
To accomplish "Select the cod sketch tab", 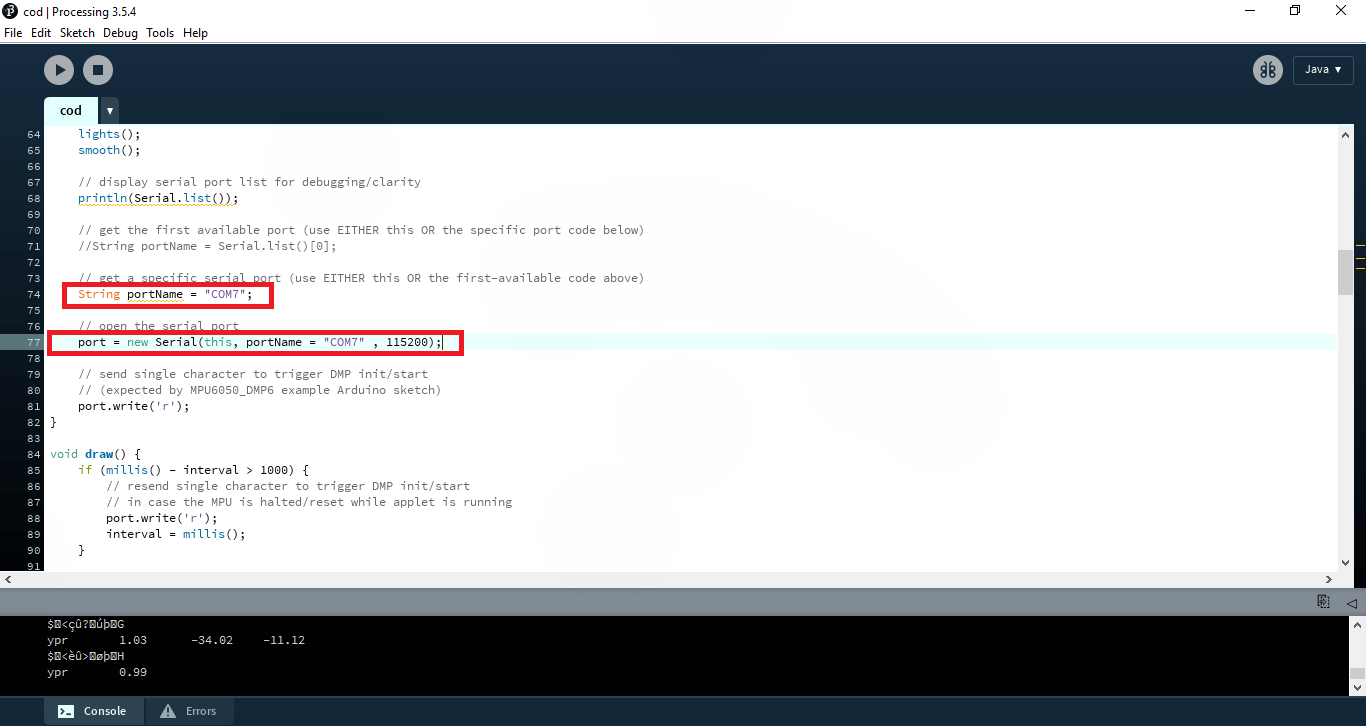I will [x=71, y=110].
